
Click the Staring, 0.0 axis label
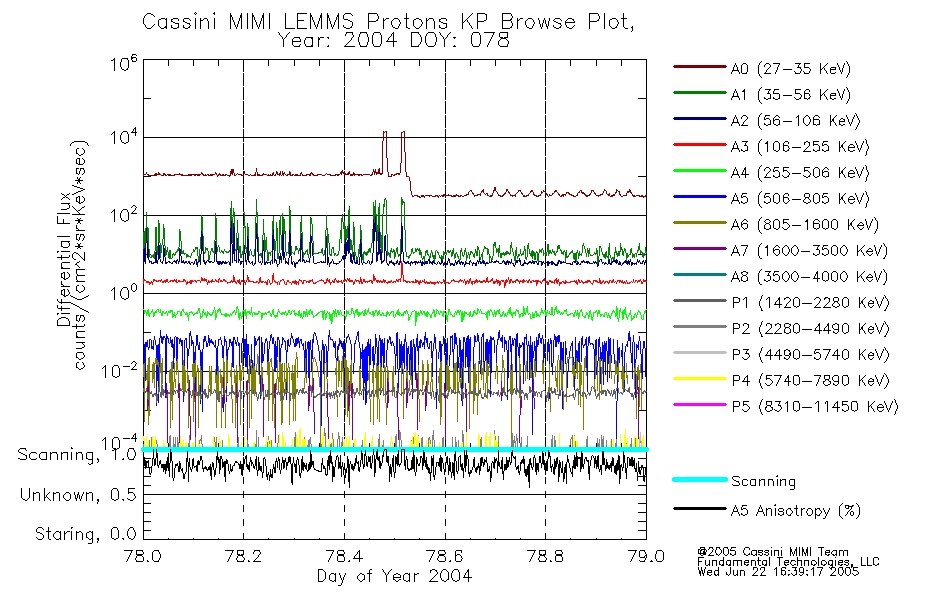coord(86,535)
